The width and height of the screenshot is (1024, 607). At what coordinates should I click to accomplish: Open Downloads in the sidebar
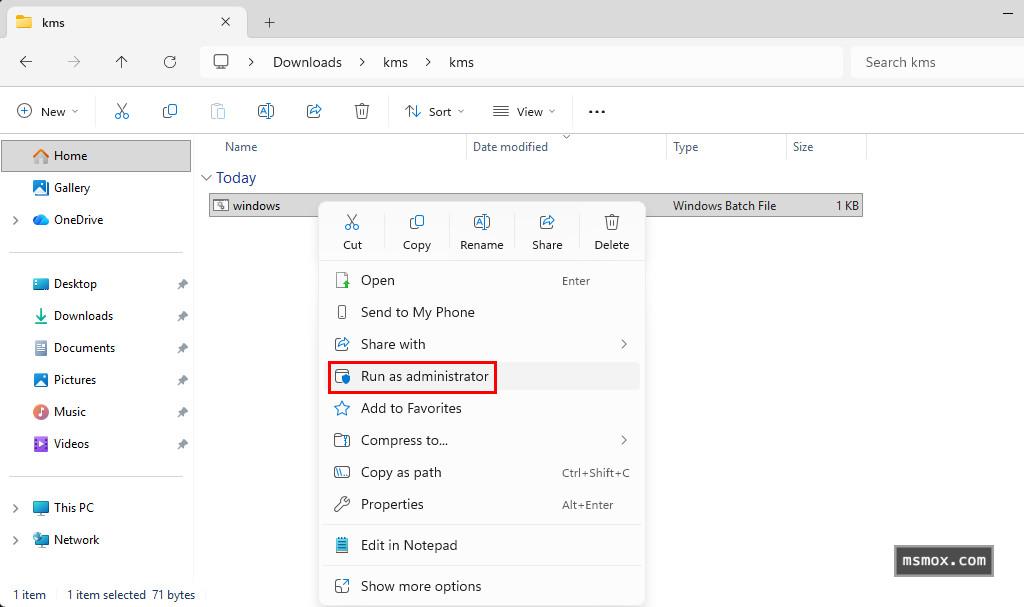[x=83, y=316]
